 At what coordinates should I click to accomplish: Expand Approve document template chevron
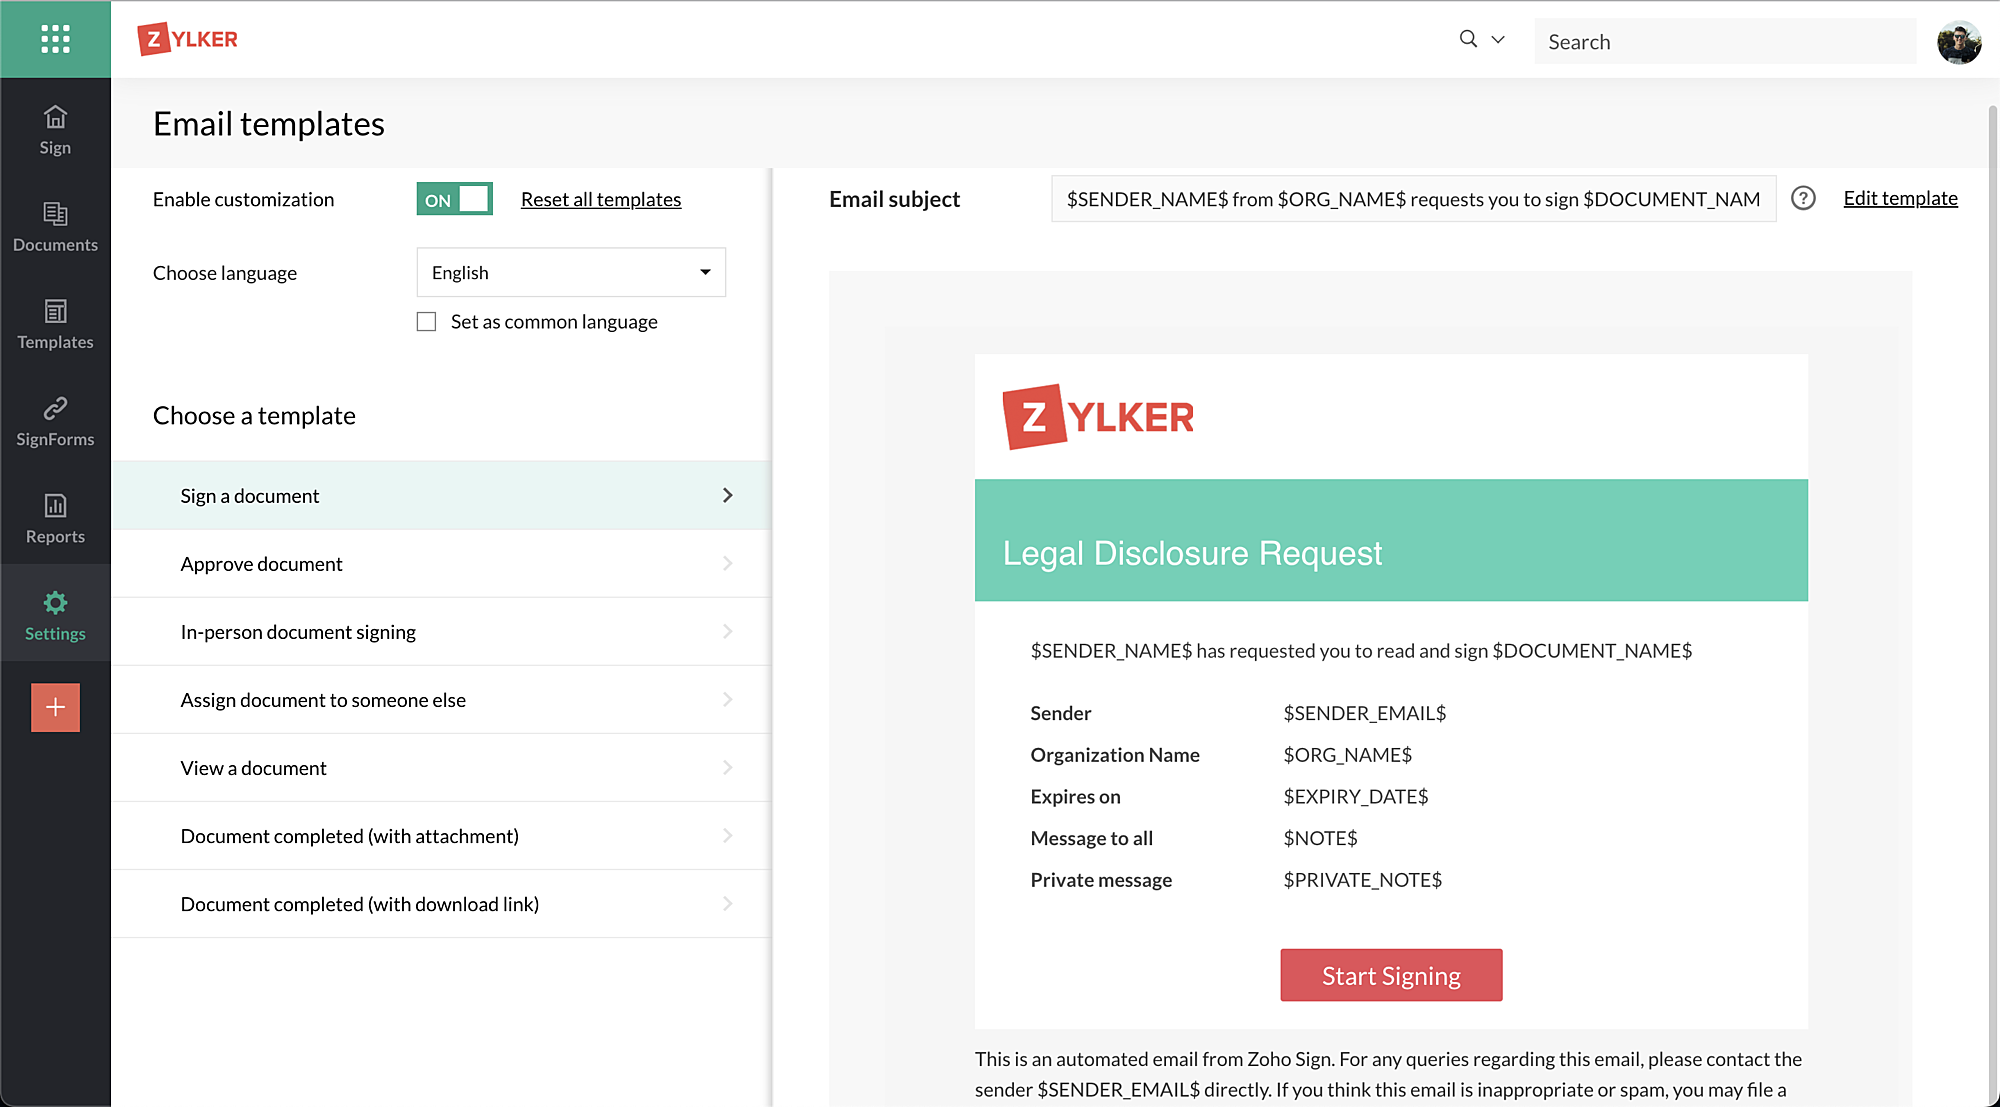tap(727, 564)
